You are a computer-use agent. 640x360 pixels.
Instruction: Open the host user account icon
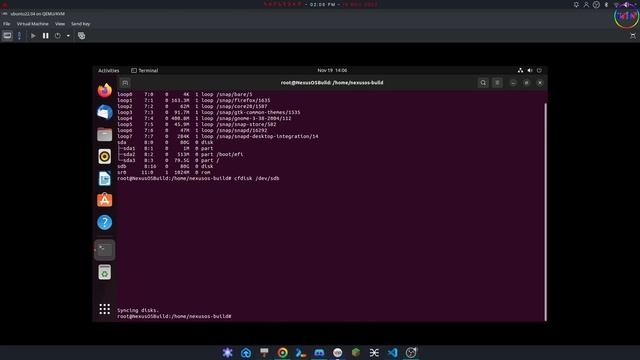(x=586, y=4)
